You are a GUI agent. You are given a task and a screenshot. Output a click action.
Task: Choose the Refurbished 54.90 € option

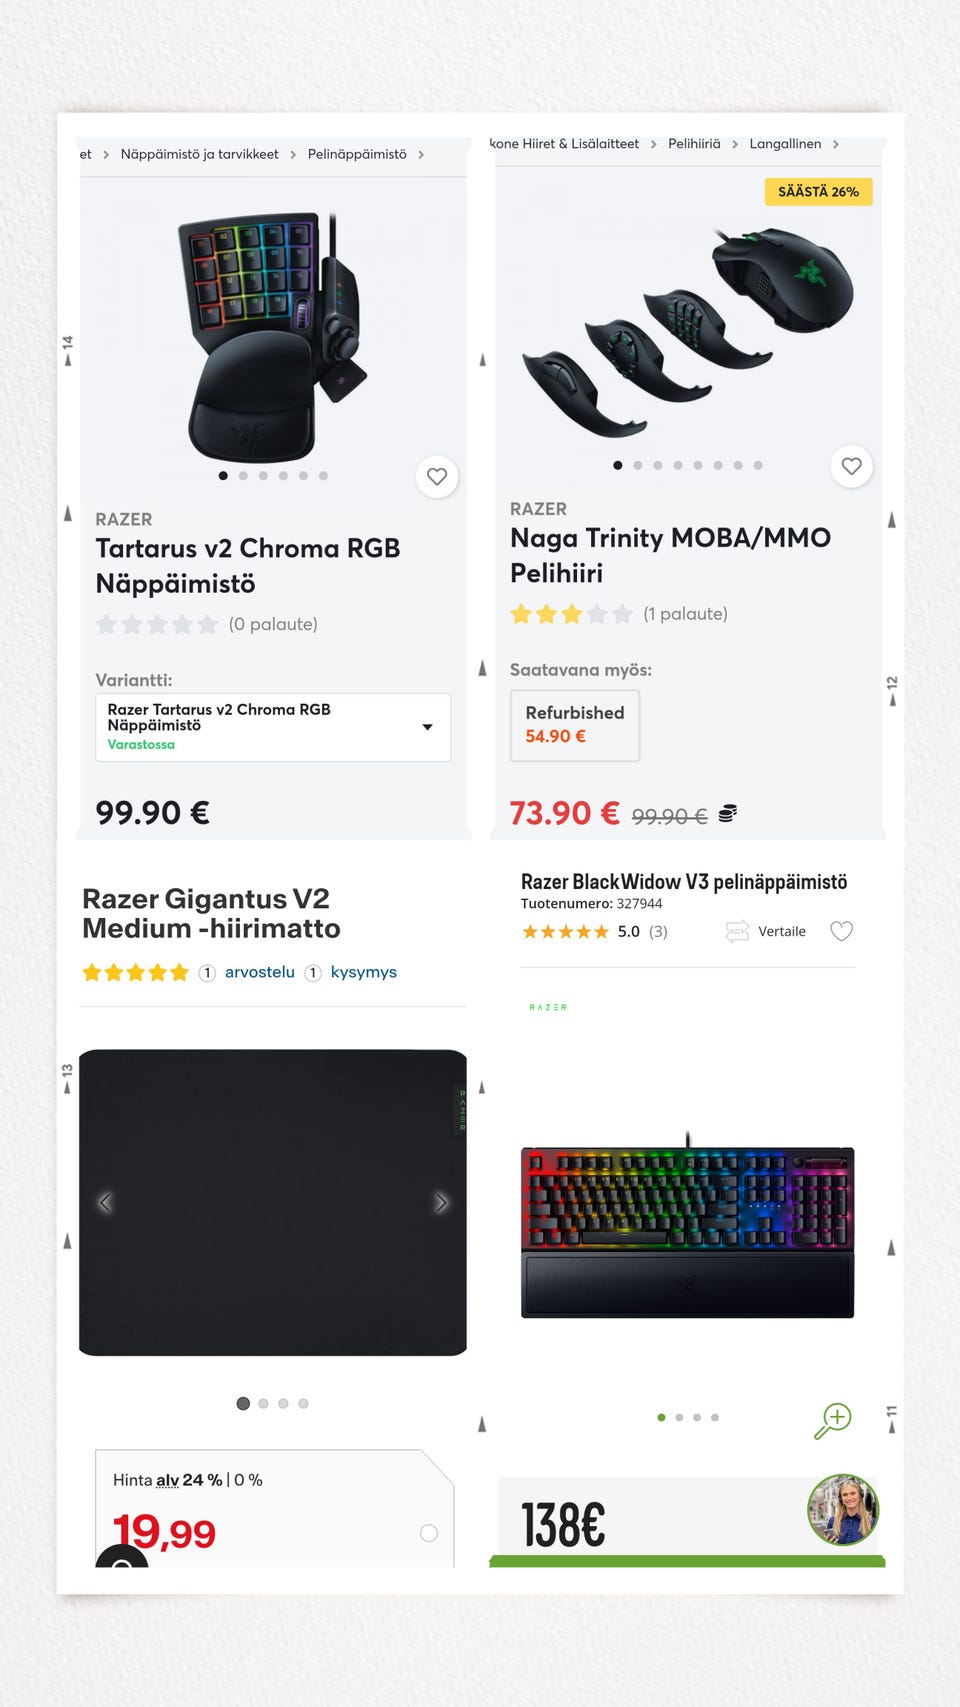pos(575,725)
